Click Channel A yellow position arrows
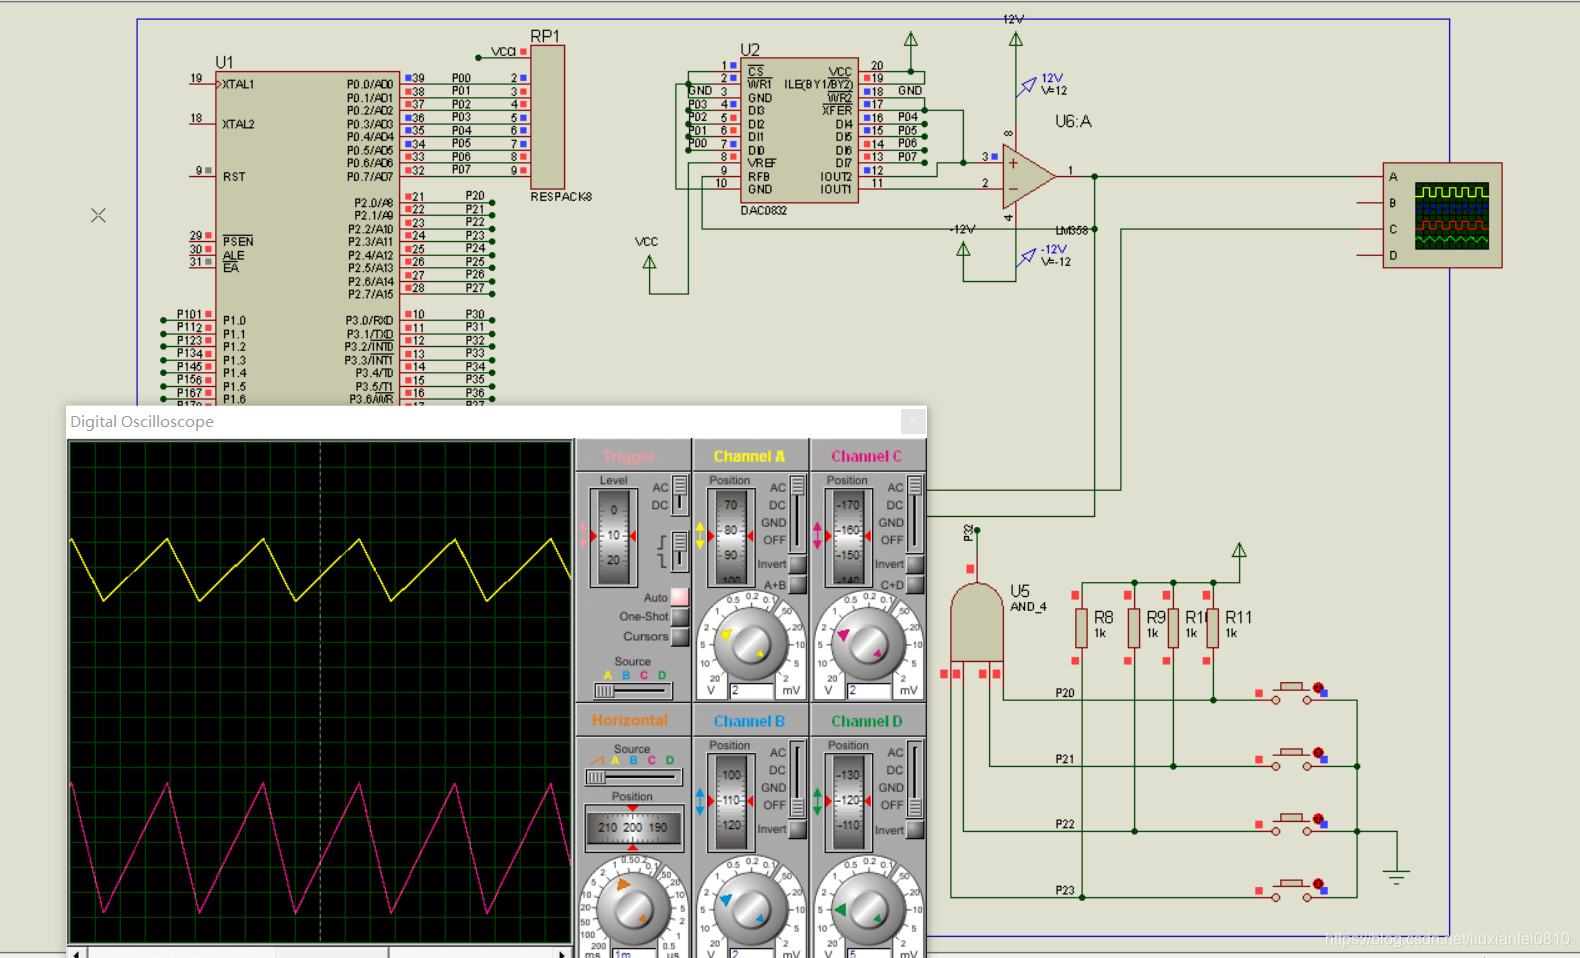This screenshot has width=1580, height=958. [x=699, y=536]
